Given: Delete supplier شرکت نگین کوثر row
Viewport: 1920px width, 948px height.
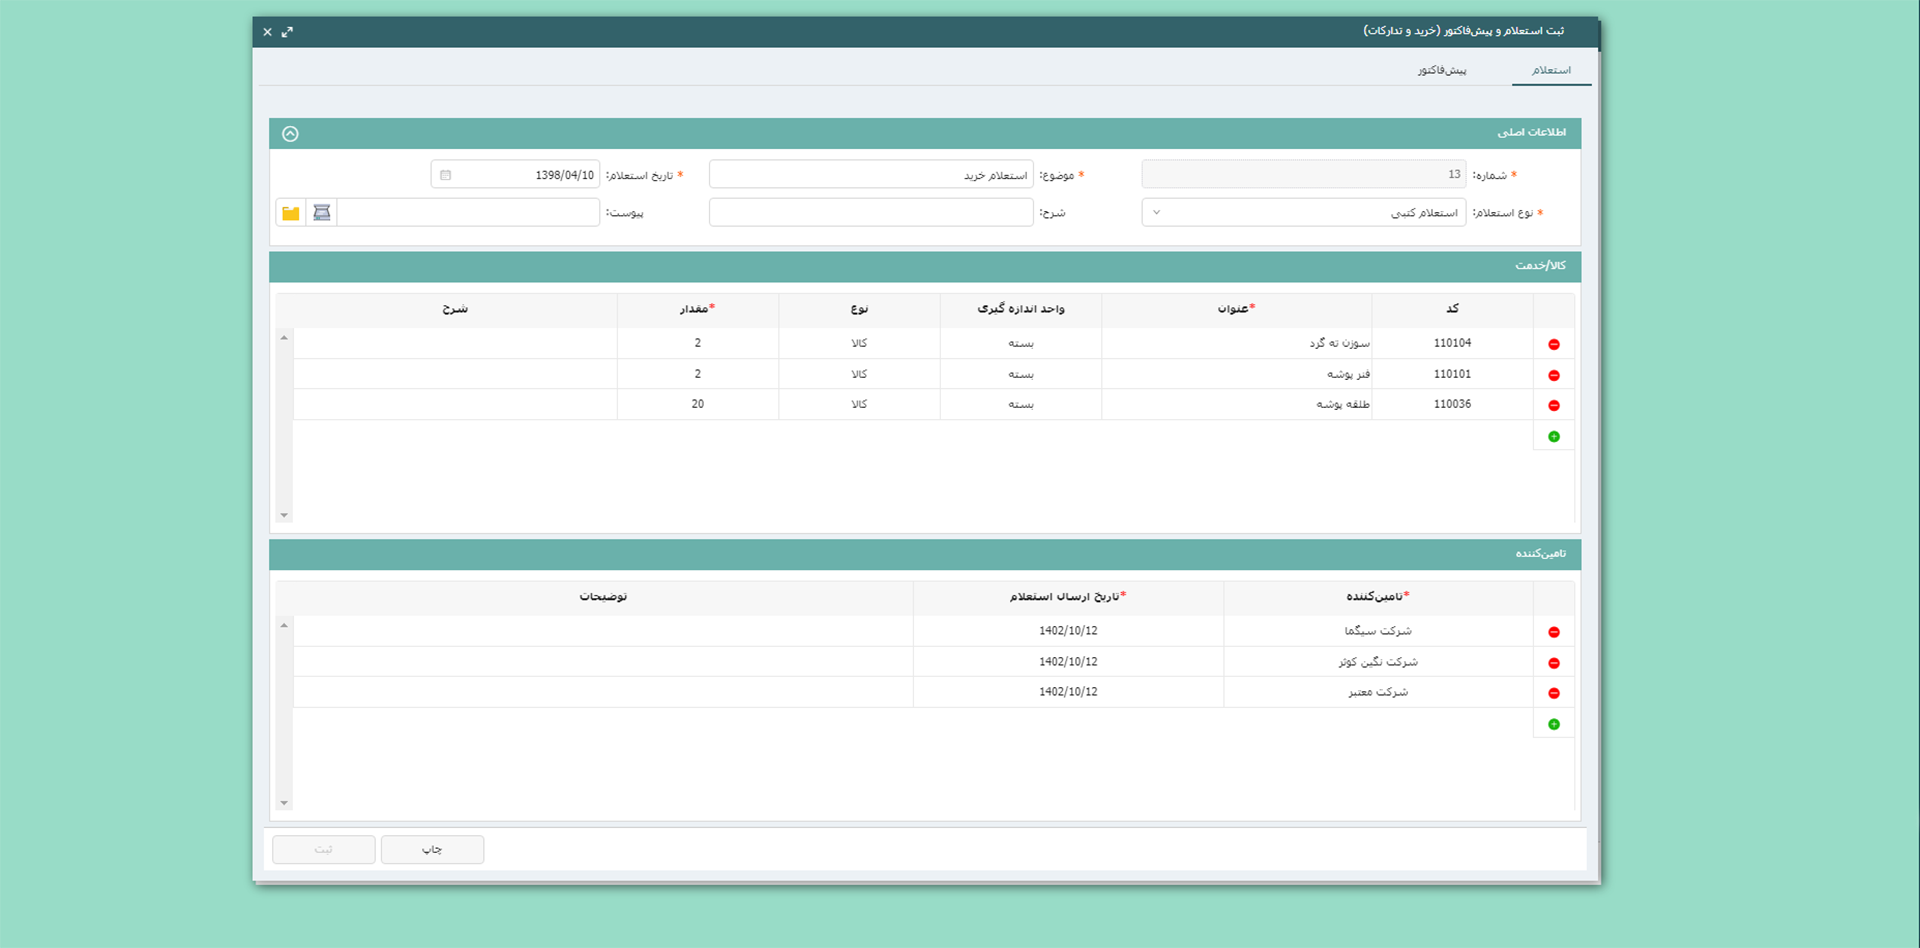Looking at the screenshot, I should click(x=1553, y=663).
